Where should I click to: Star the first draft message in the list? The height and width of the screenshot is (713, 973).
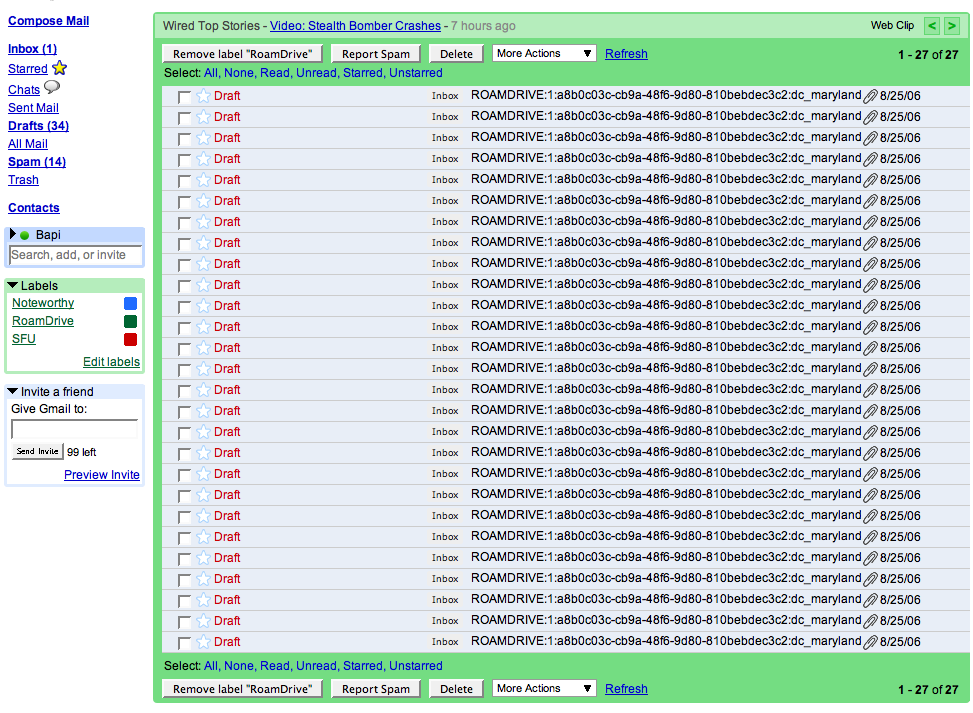(x=204, y=96)
